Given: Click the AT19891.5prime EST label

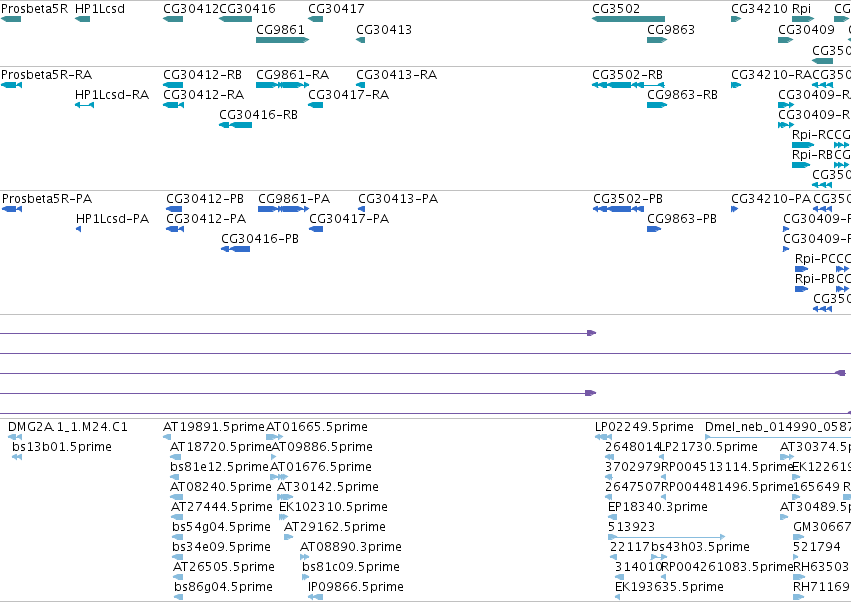Looking at the screenshot, I should click(214, 427).
